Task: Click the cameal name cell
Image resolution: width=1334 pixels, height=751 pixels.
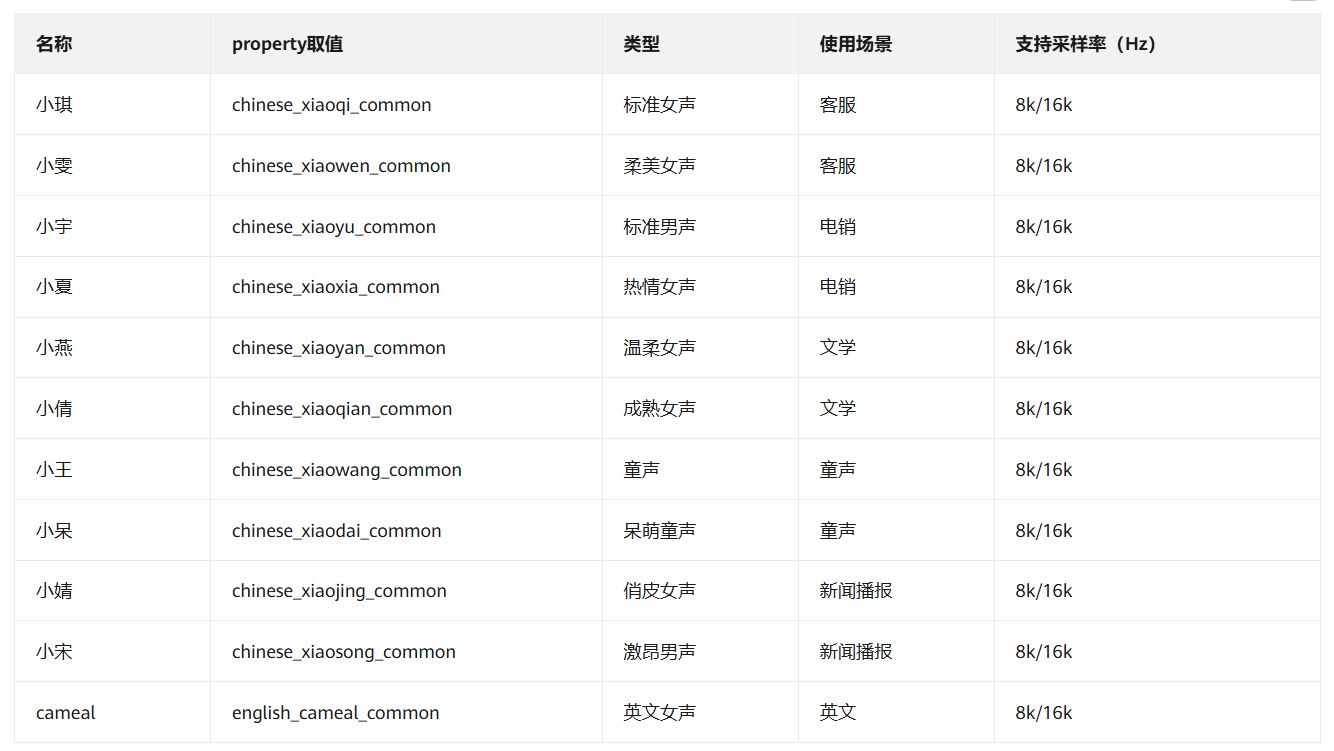Action: click(66, 713)
